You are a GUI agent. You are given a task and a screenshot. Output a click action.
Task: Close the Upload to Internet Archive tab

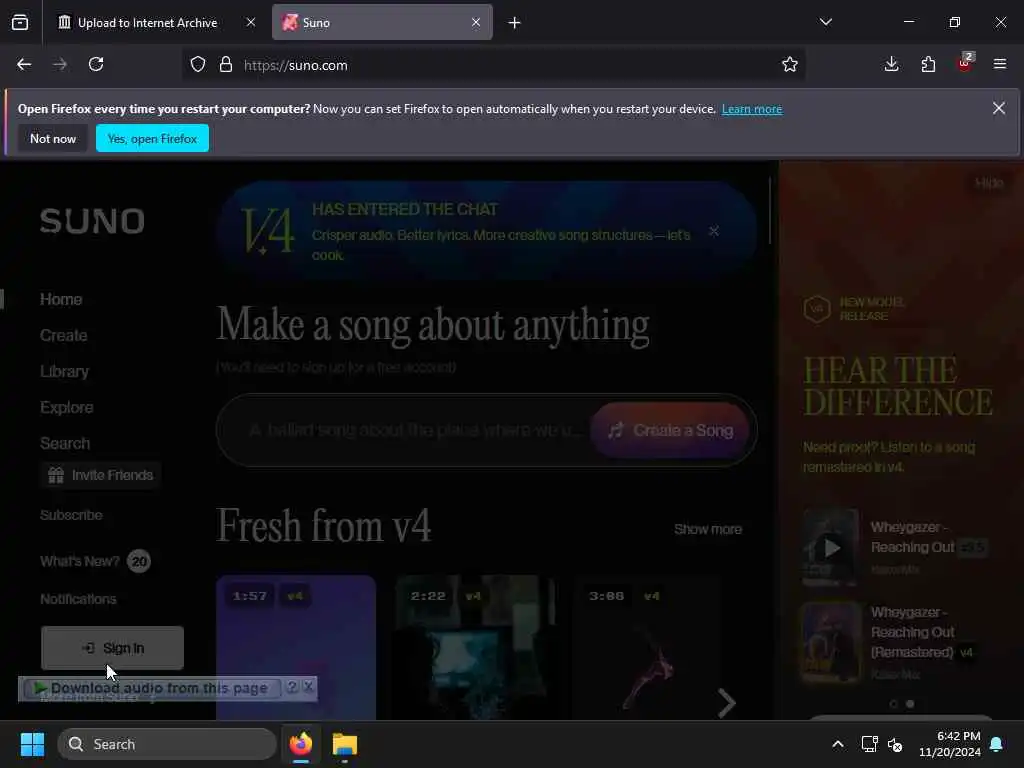pyautogui.click(x=251, y=23)
